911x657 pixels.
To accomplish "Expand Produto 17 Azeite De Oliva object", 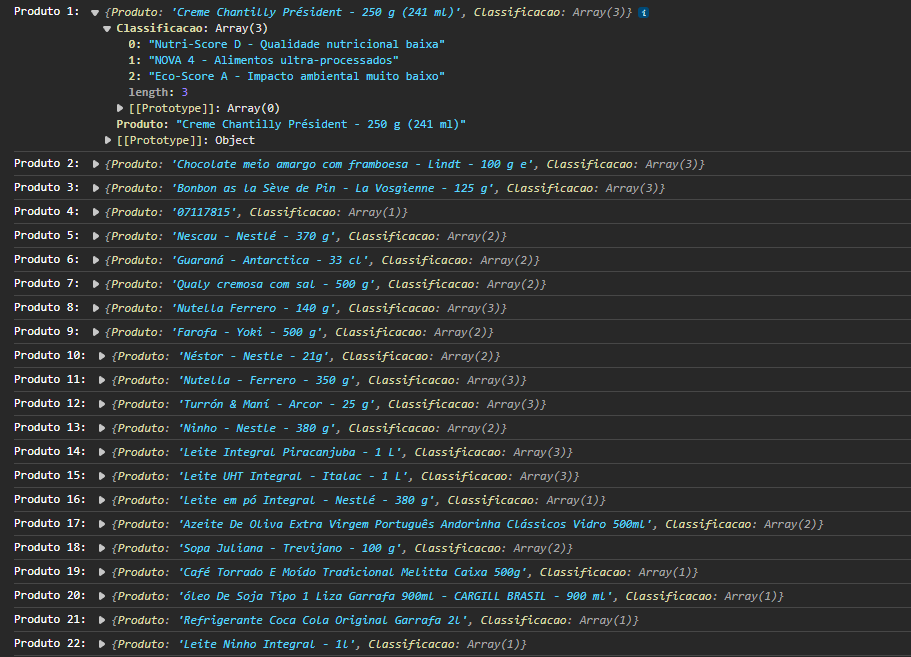I will 102,525.
